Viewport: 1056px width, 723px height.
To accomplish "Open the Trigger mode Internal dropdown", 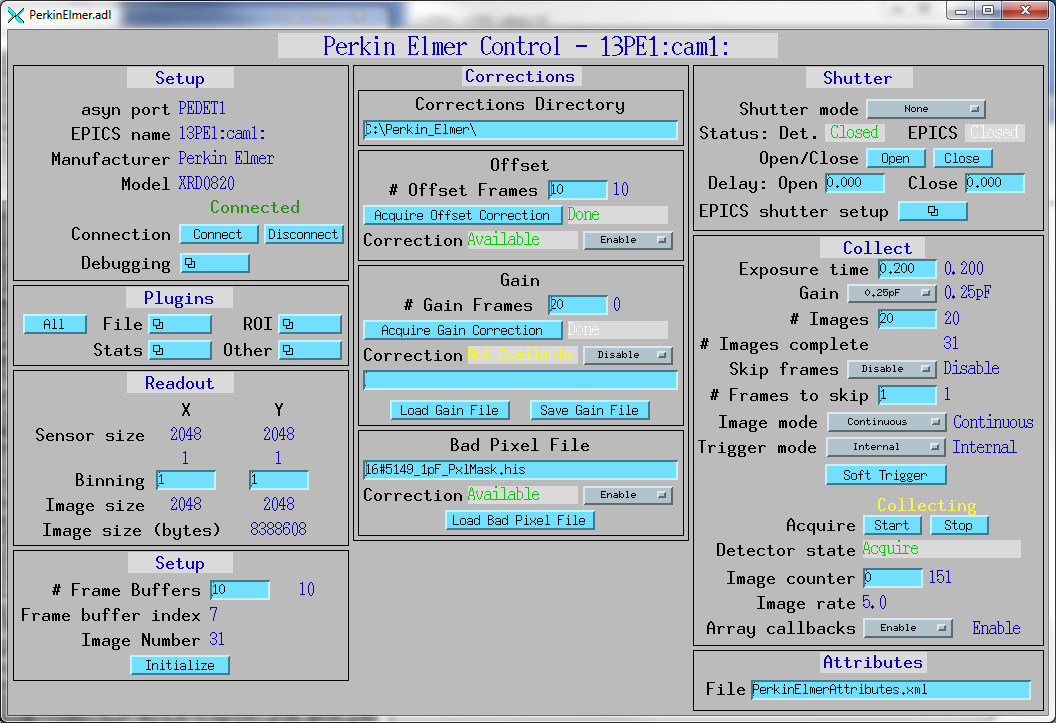I will (x=886, y=447).
